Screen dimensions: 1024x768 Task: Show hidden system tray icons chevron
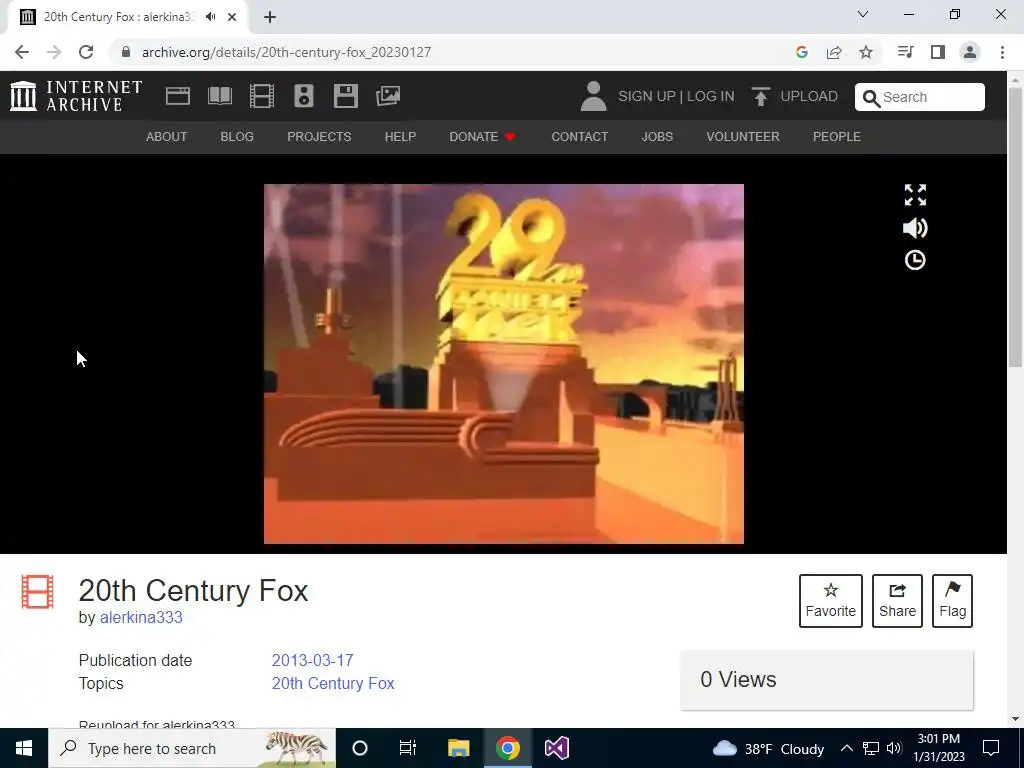[846, 748]
